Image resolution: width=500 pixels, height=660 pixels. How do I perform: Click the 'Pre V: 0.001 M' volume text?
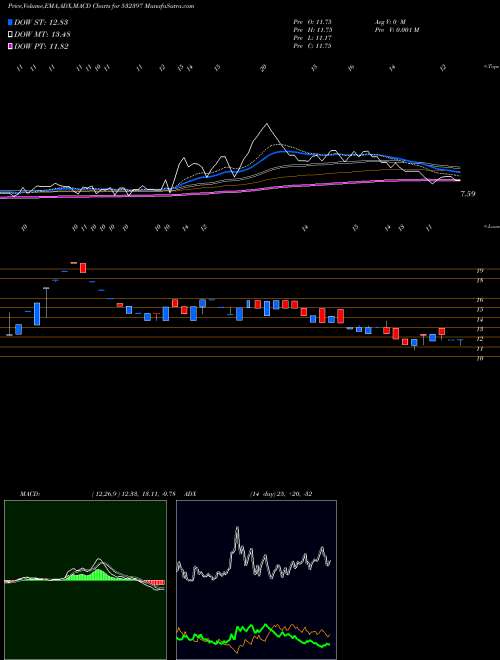(396, 30)
